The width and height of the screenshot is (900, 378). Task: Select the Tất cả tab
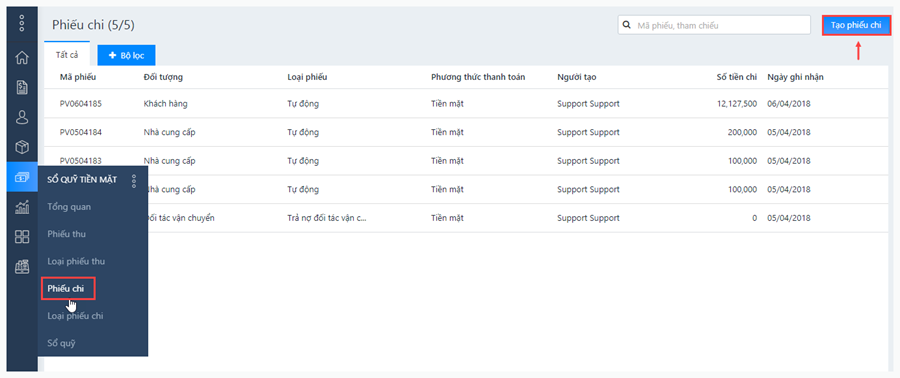[x=67, y=55]
